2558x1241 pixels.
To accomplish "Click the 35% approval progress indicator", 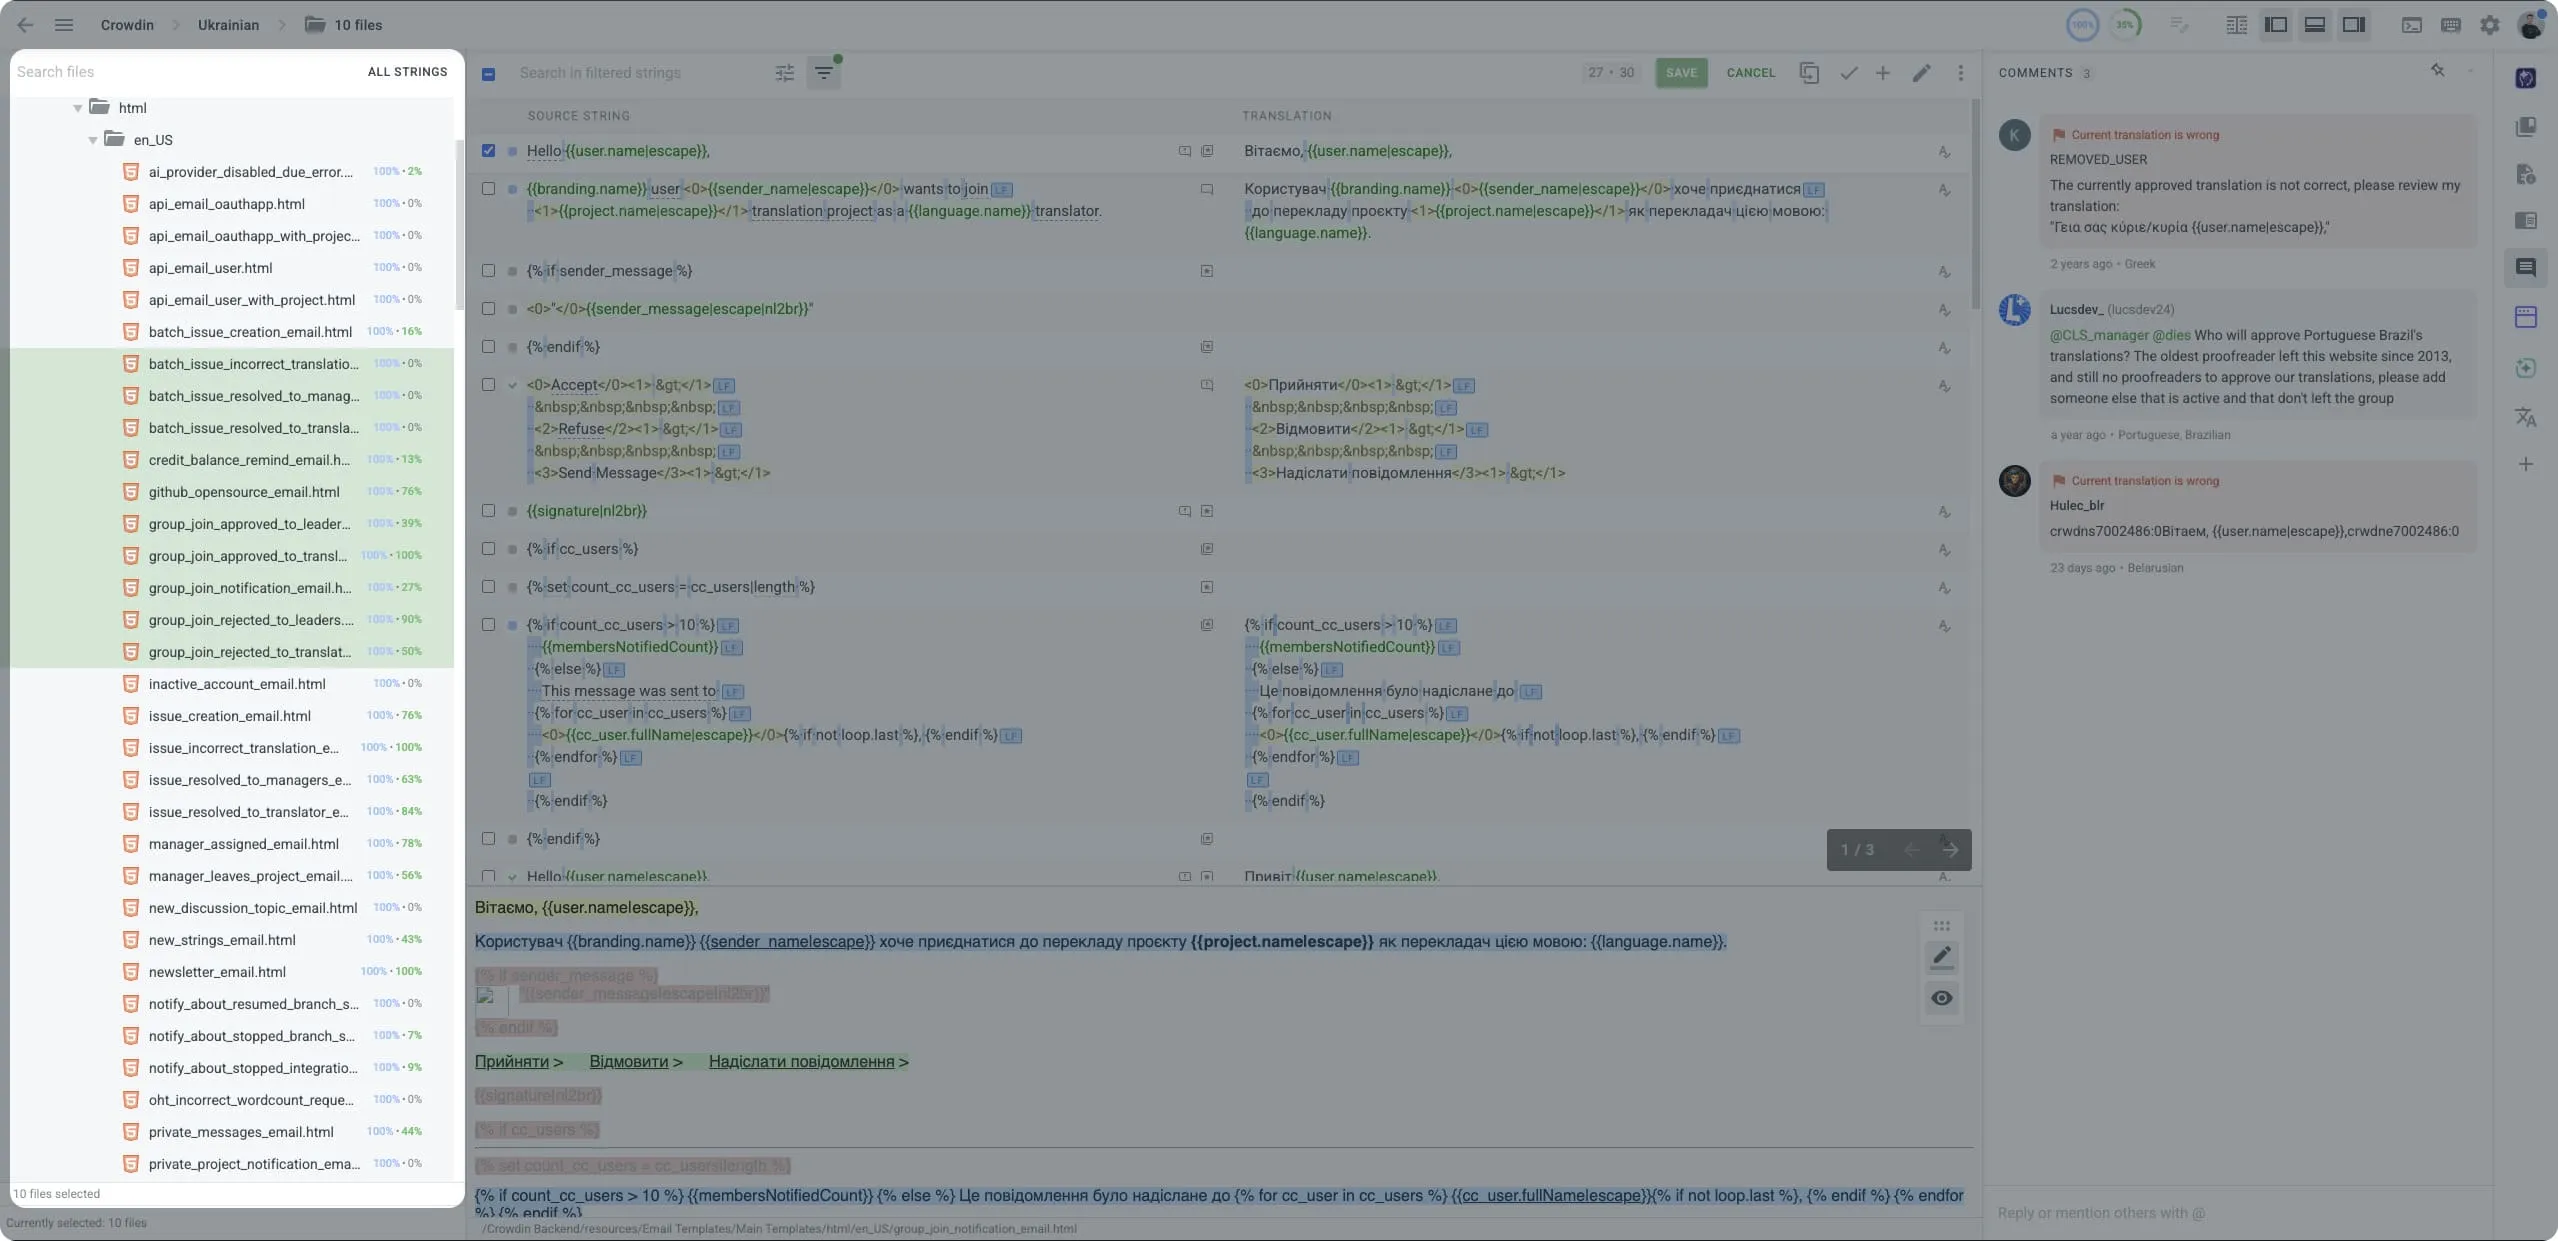I will (2126, 24).
